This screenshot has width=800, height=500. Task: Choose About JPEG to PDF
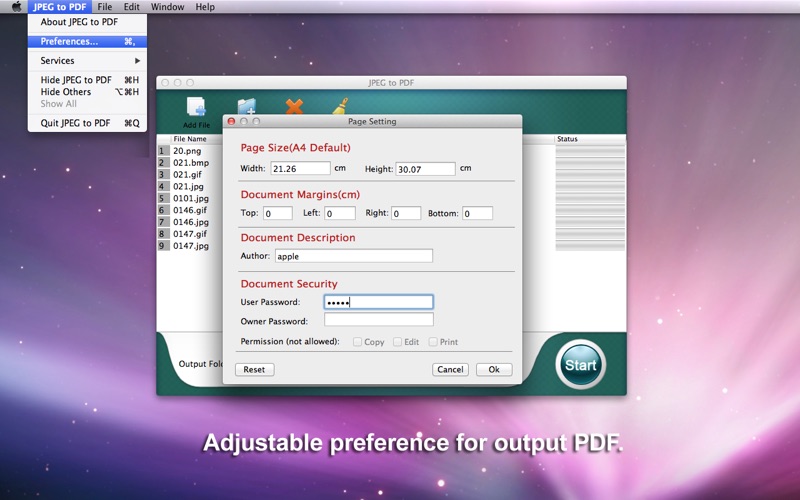tap(87, 22)
